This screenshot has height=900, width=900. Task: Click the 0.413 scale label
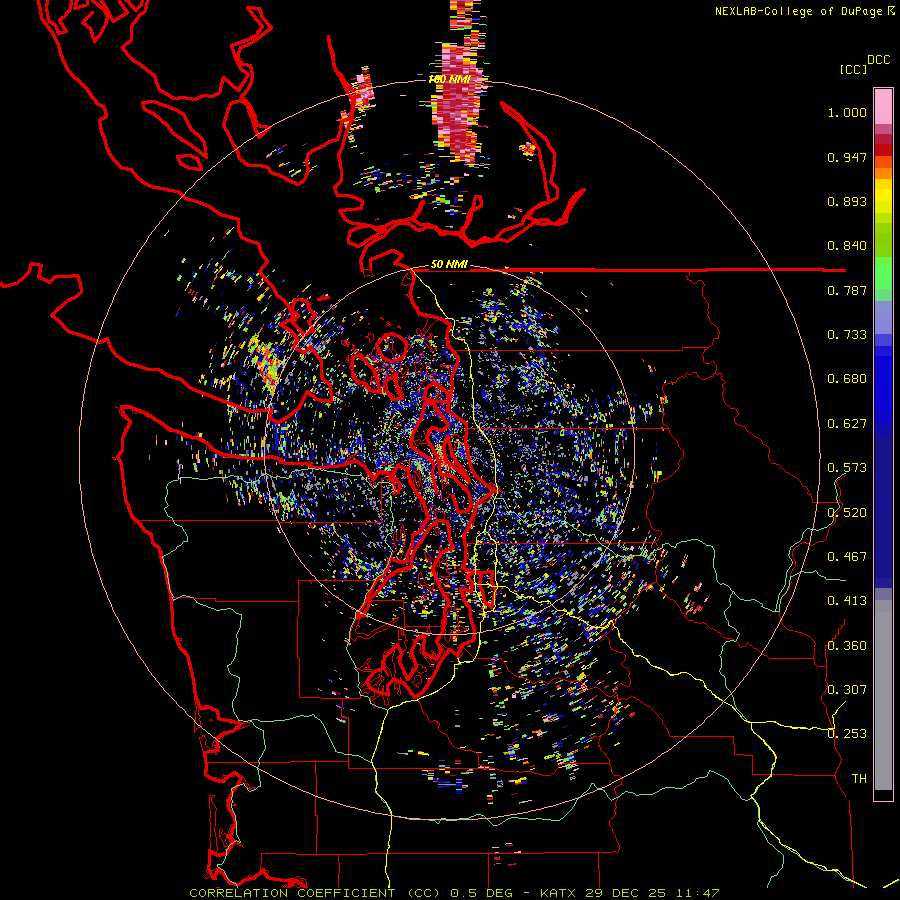847,601
